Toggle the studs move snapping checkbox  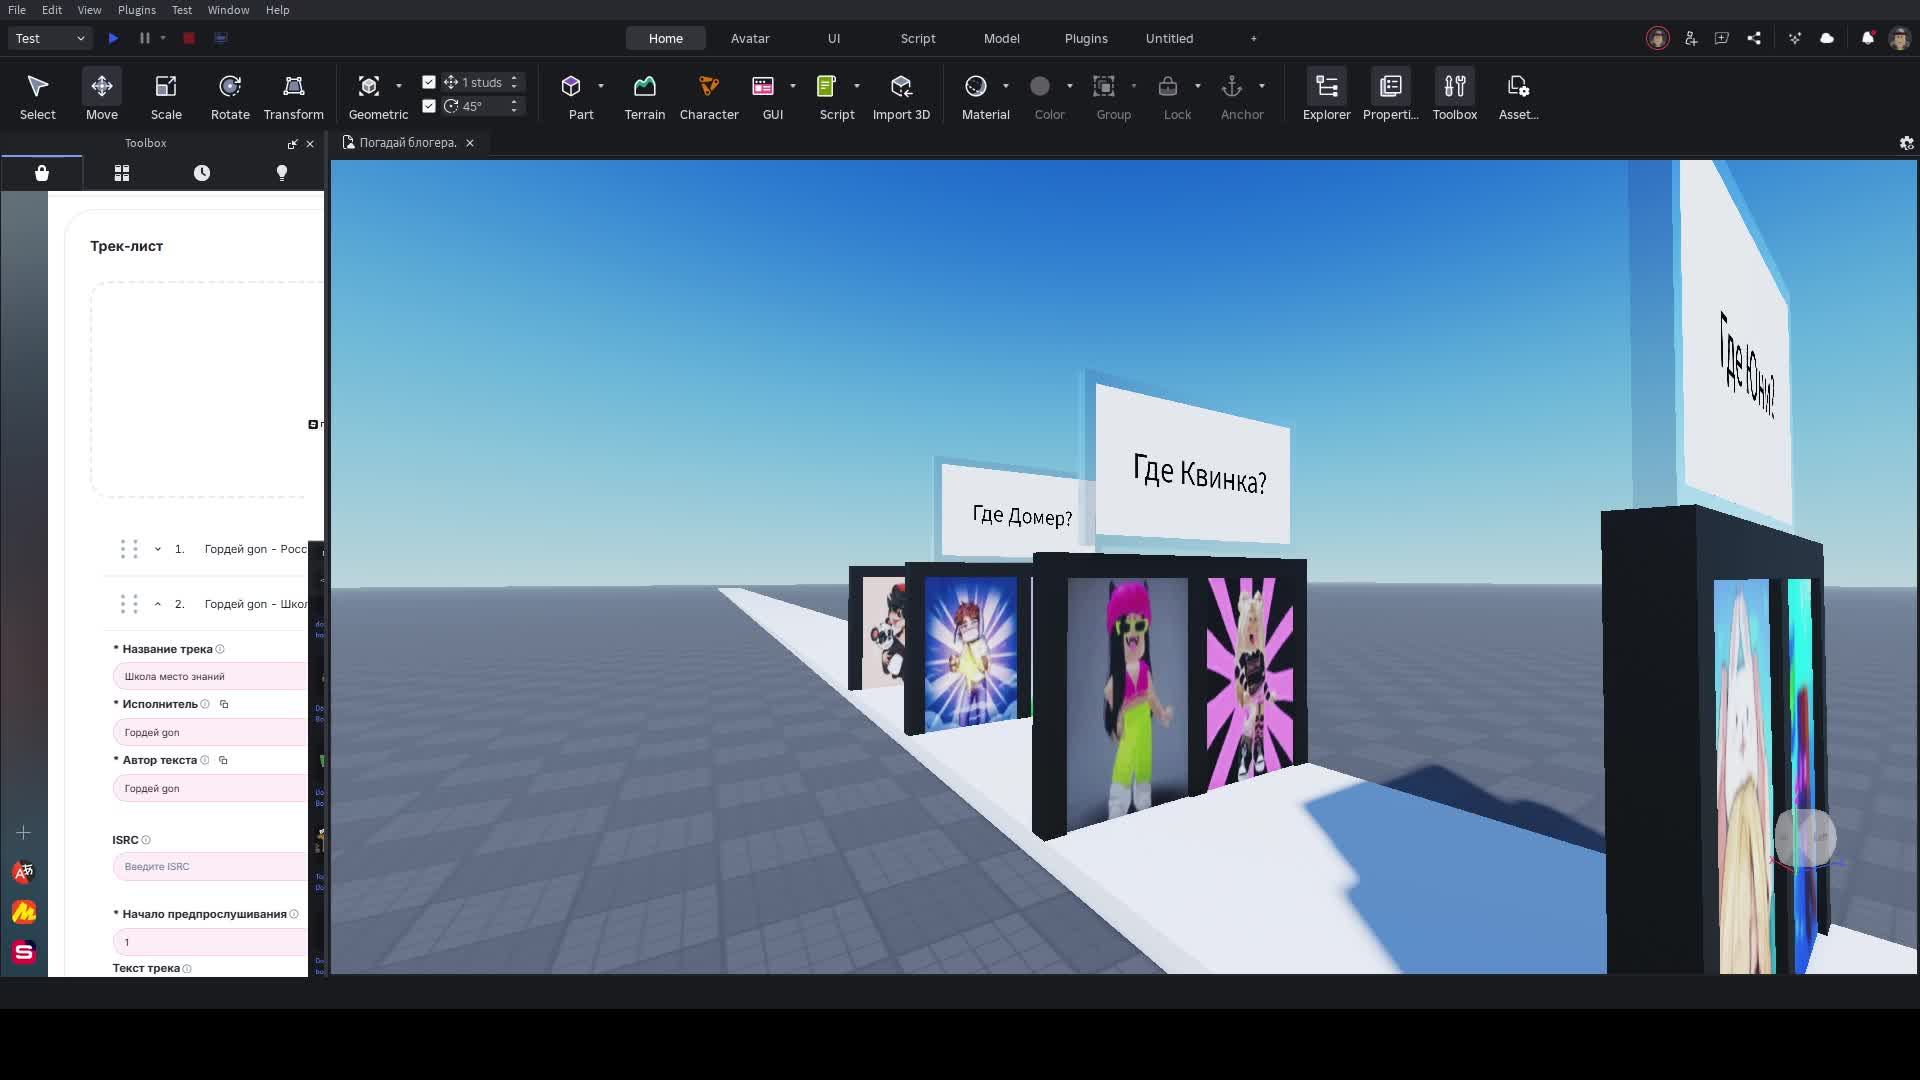429,82
